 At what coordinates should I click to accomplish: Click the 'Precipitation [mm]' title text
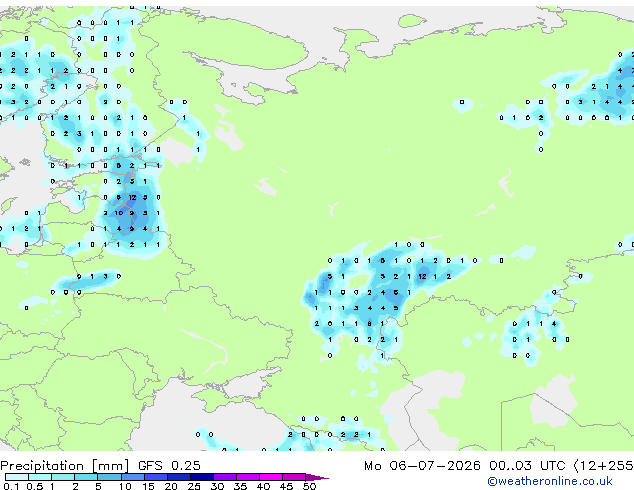coord(65,466)
